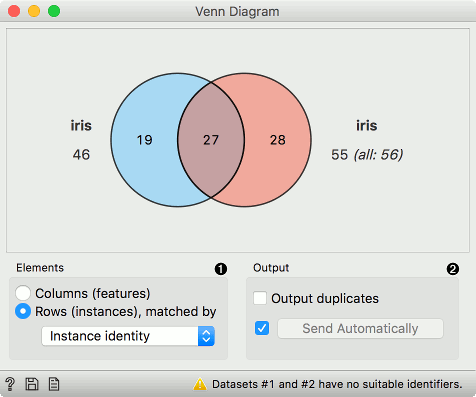Click the blue dropdown stepper arrows

pyautogui.click(x=206, y=336)
